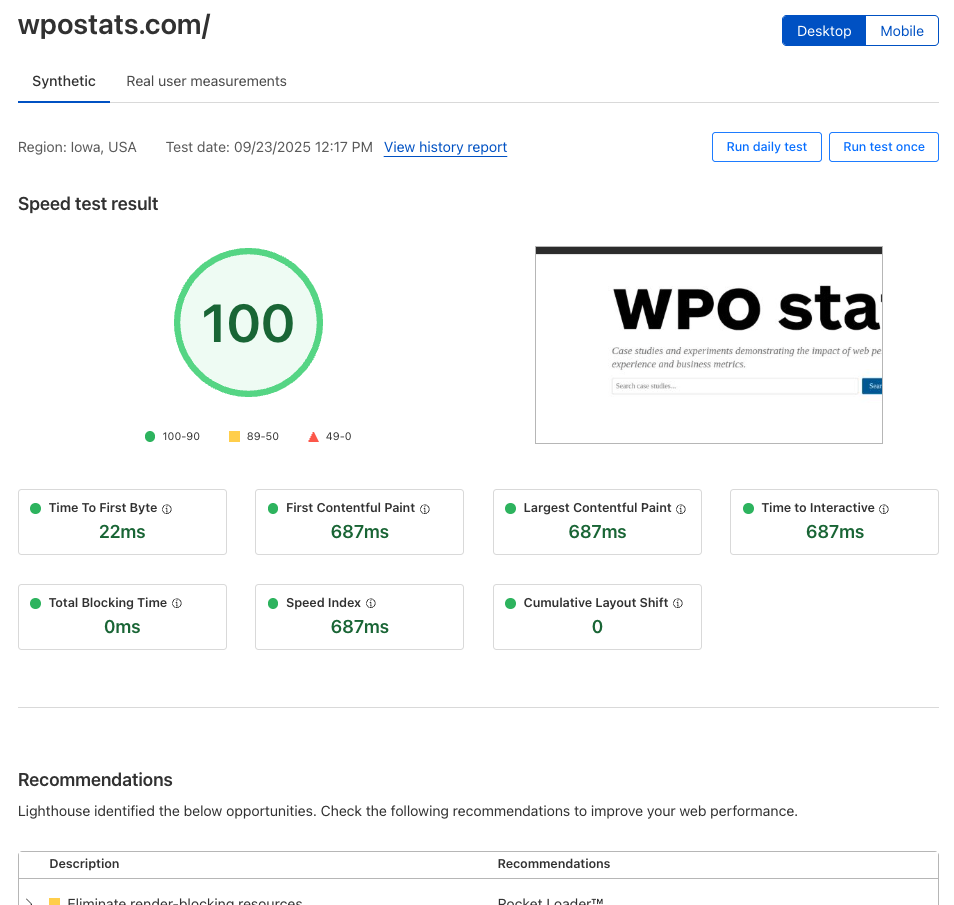Click the Run daily test button
The image size is (954, 905).
point(766,147)
